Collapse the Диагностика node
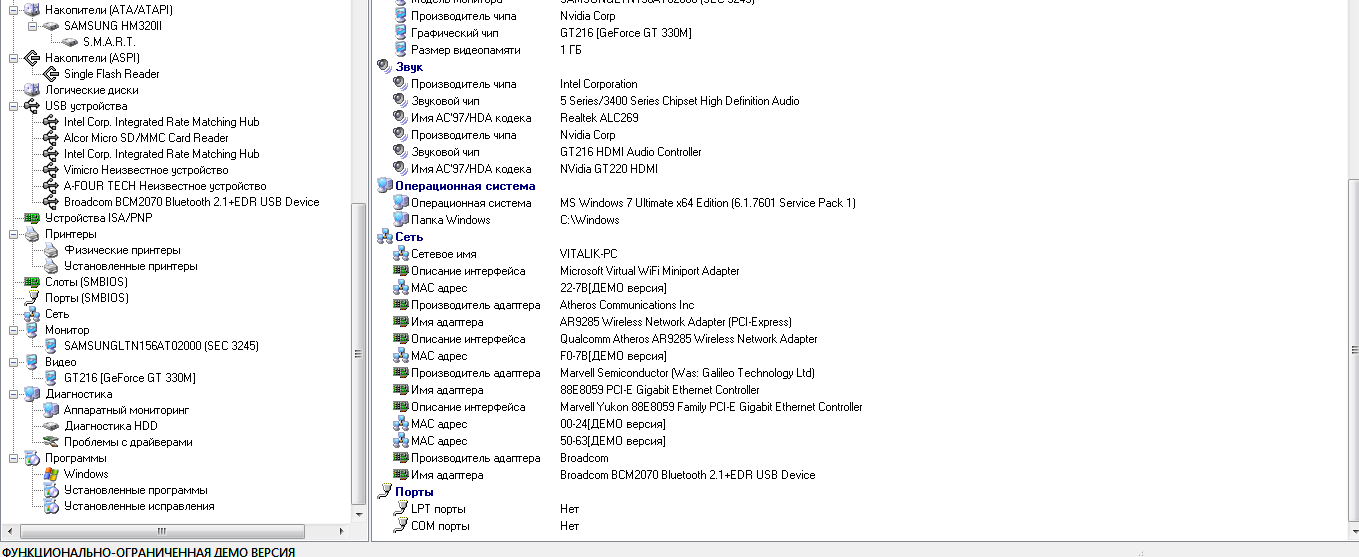1359x557 pixels. (13, 394)
